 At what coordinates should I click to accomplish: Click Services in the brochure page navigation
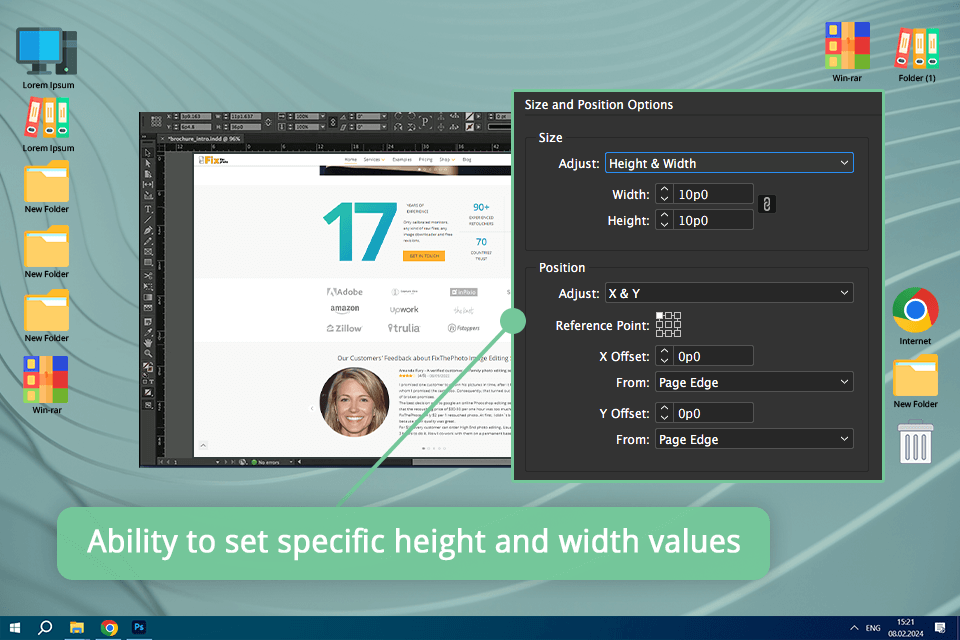(372, 159)
